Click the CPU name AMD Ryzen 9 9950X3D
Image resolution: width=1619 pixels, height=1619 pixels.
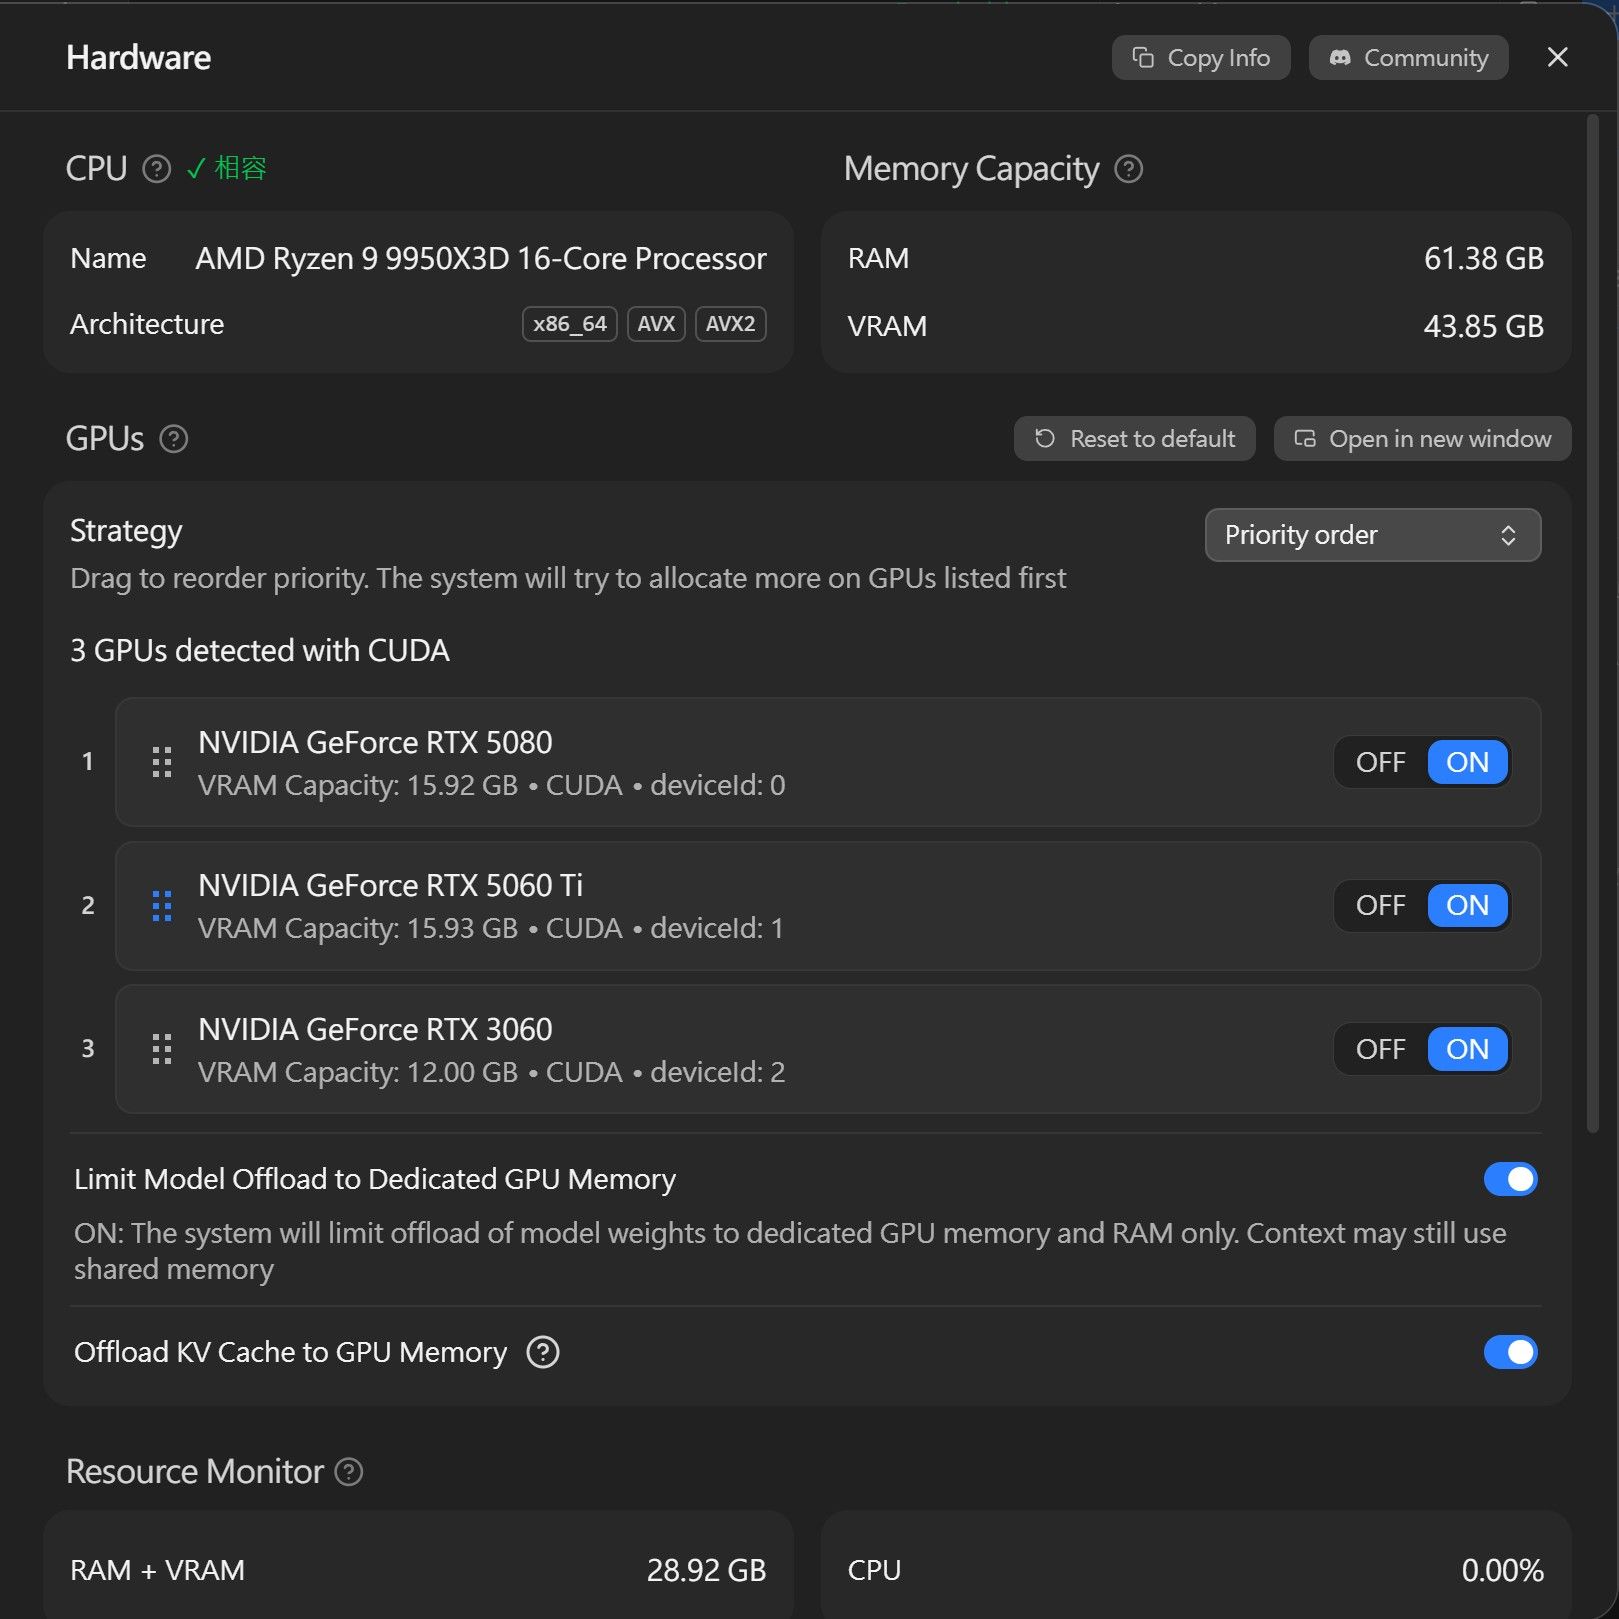(481, 259)
